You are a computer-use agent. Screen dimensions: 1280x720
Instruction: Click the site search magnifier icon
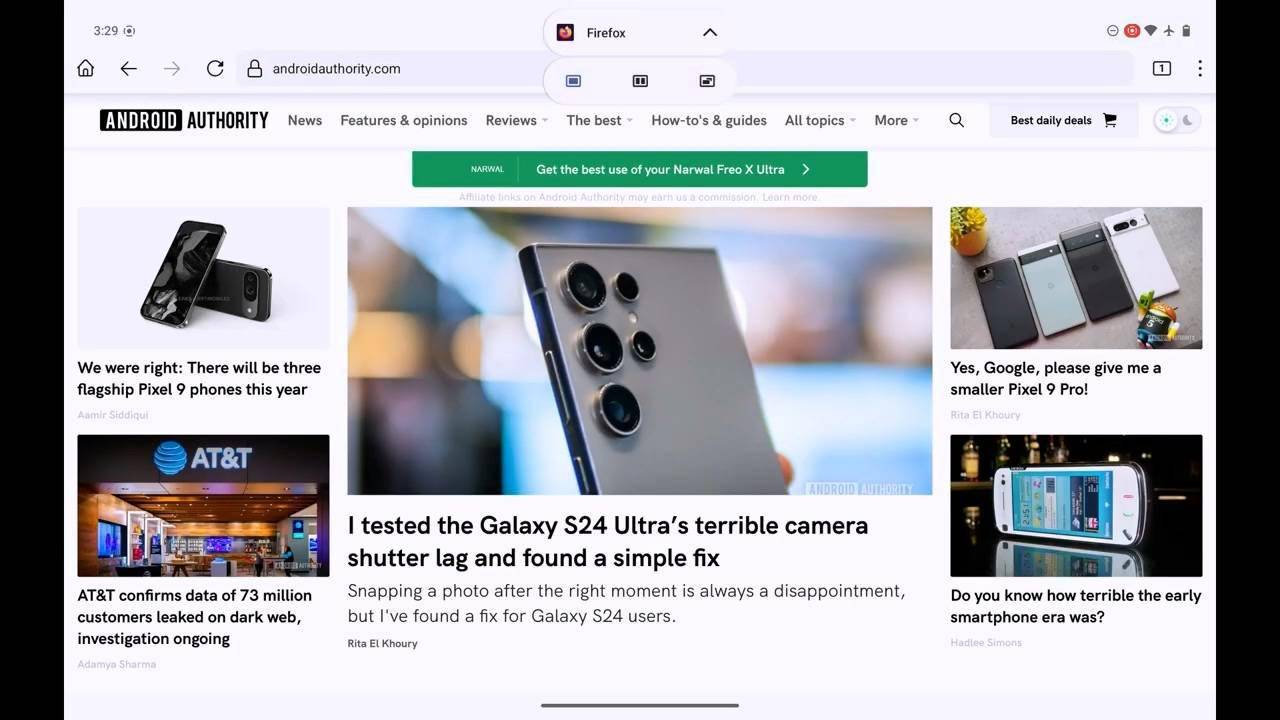956,120
